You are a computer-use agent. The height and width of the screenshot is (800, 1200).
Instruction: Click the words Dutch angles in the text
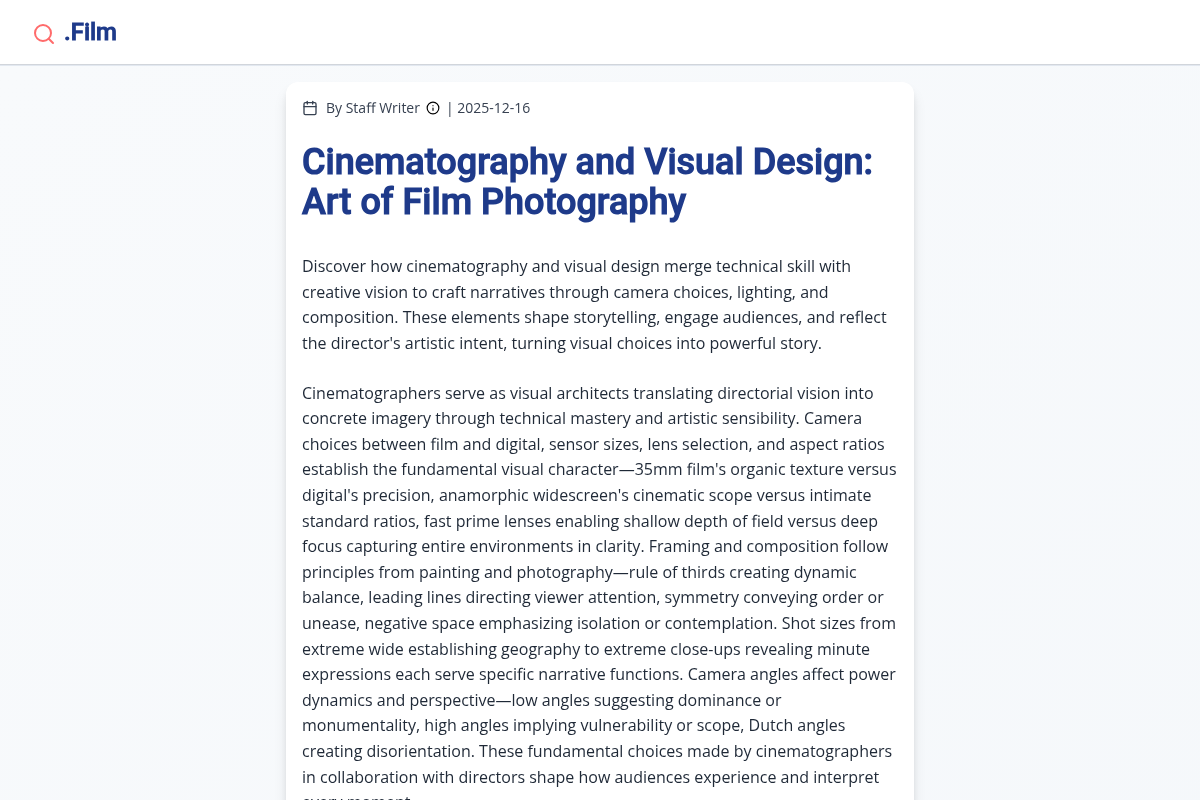796,725
